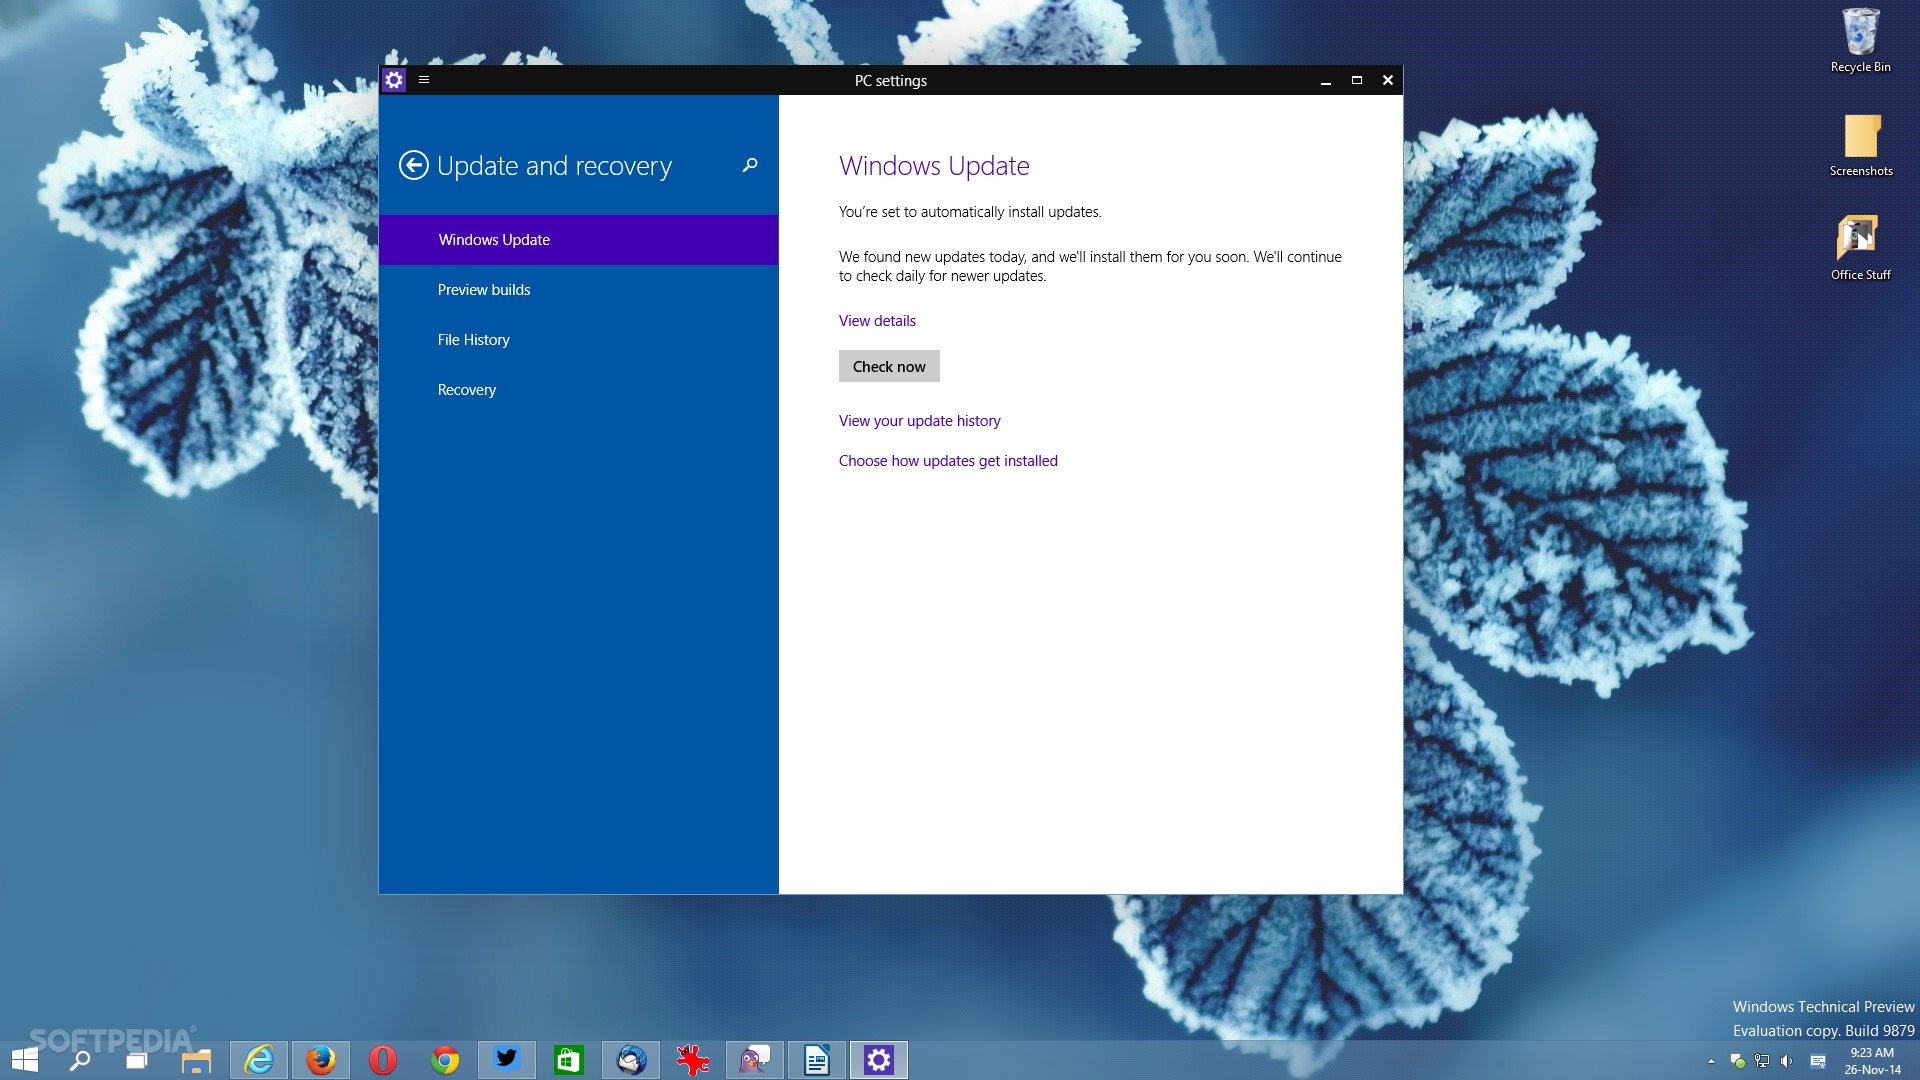This screenshot has height=1080, width=1920.
Task: Maximize the PC settings window
Action: 1357,80
